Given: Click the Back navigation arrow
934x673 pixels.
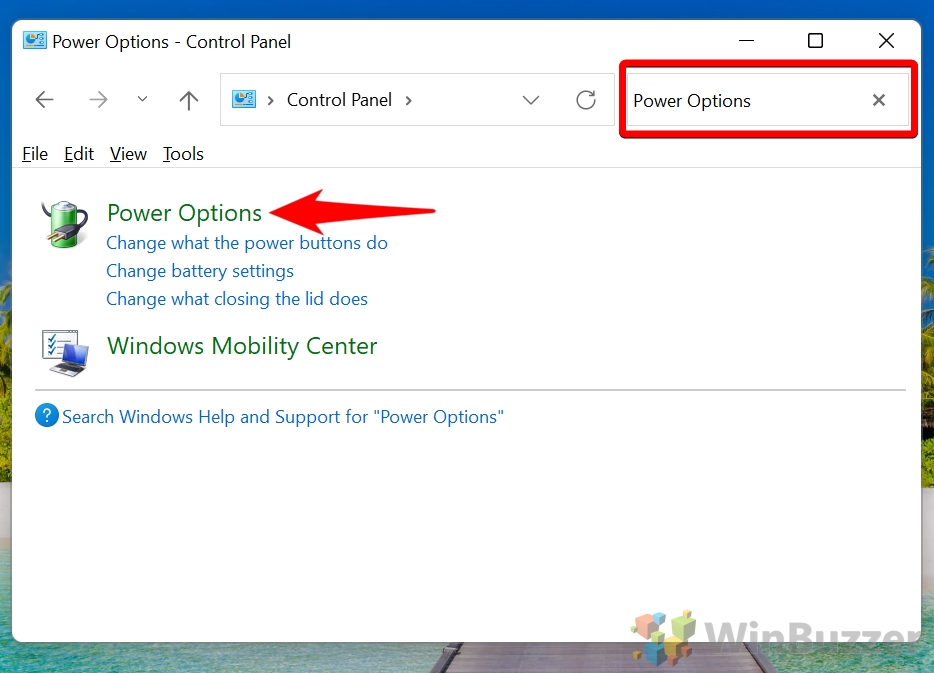Looking at the screenshot, I should tap(45, 99).
